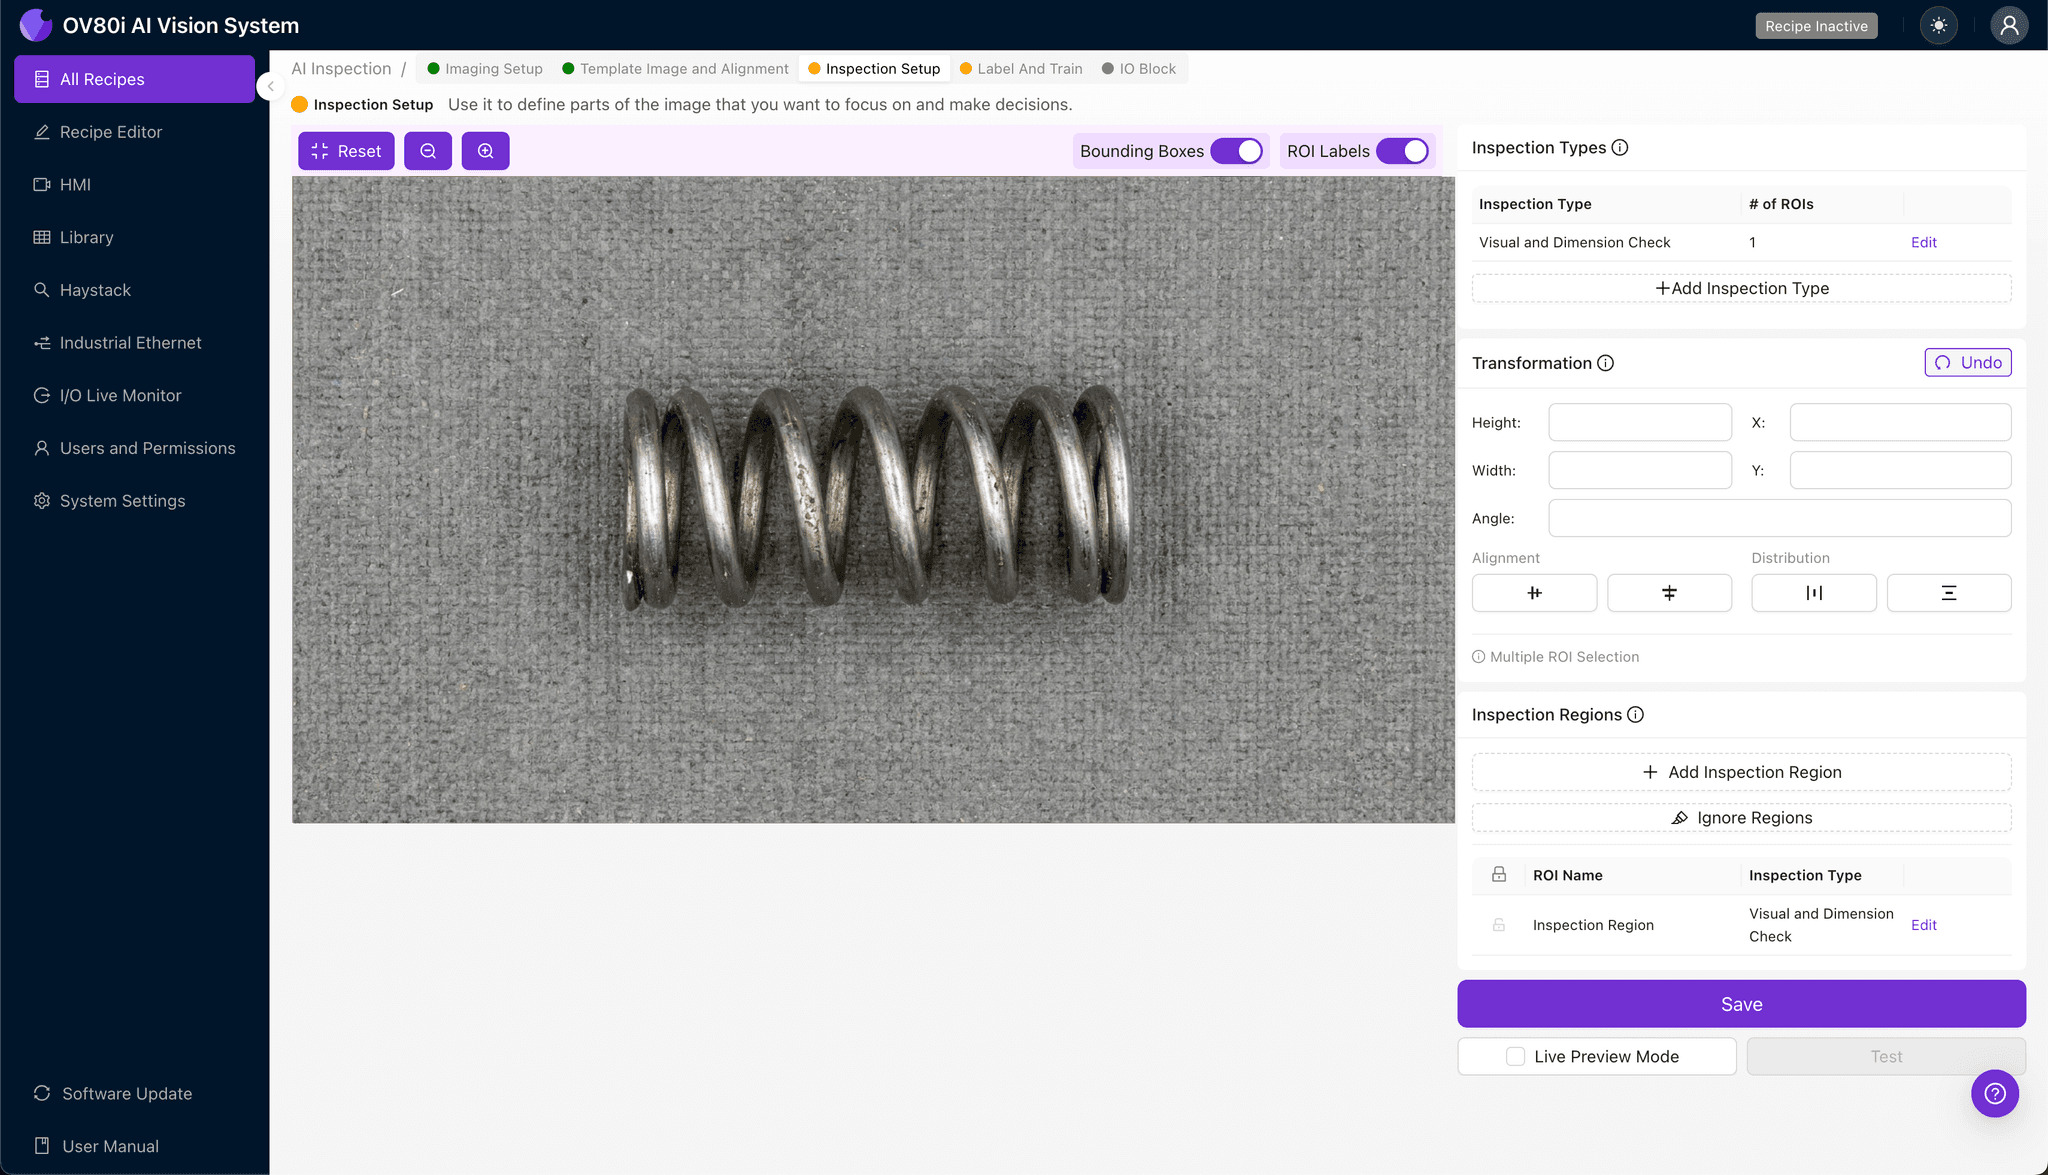Click the Width input field
Screen dimensions: 2048x1175
coord(1640,470)
